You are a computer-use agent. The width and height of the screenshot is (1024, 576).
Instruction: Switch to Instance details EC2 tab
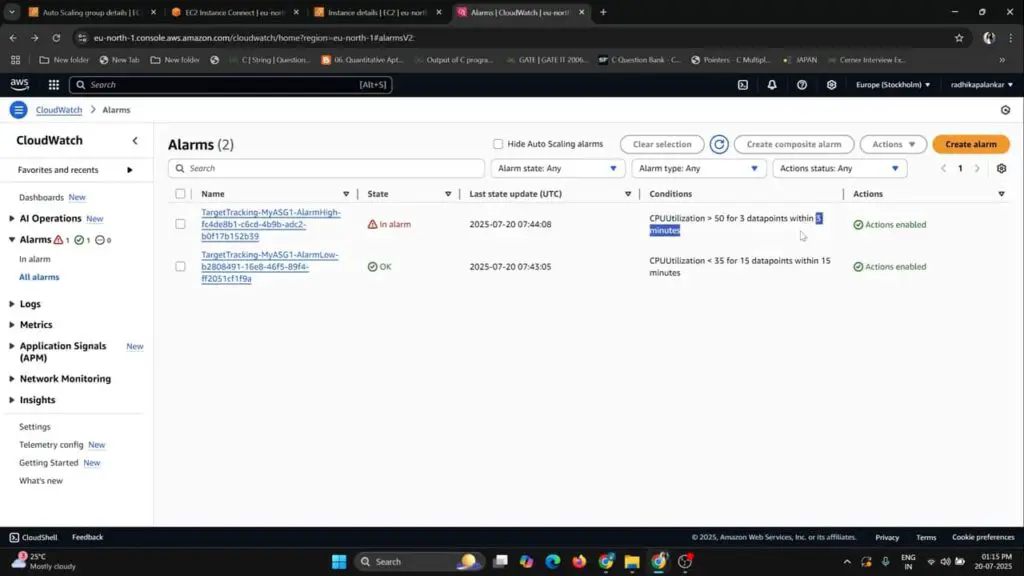pyautogui.click(x=377, y=12)
